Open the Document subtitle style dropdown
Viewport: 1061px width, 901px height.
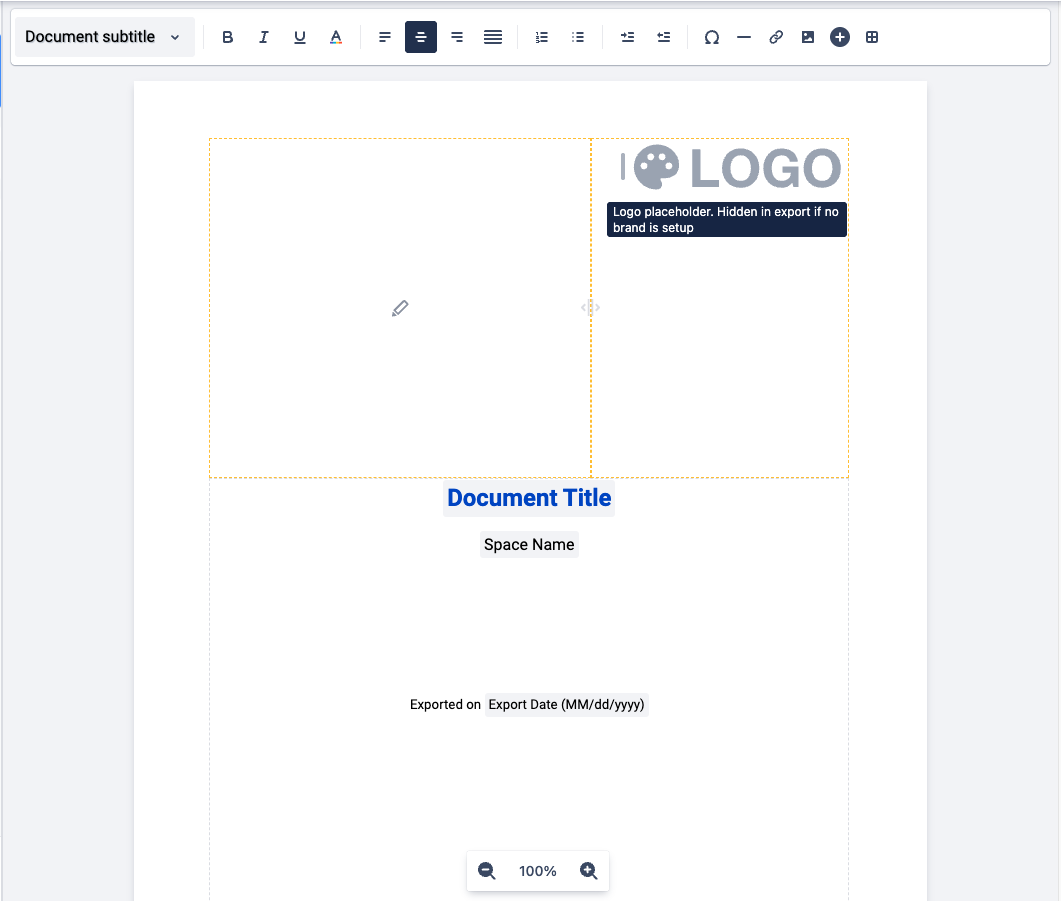click(104, 37)
